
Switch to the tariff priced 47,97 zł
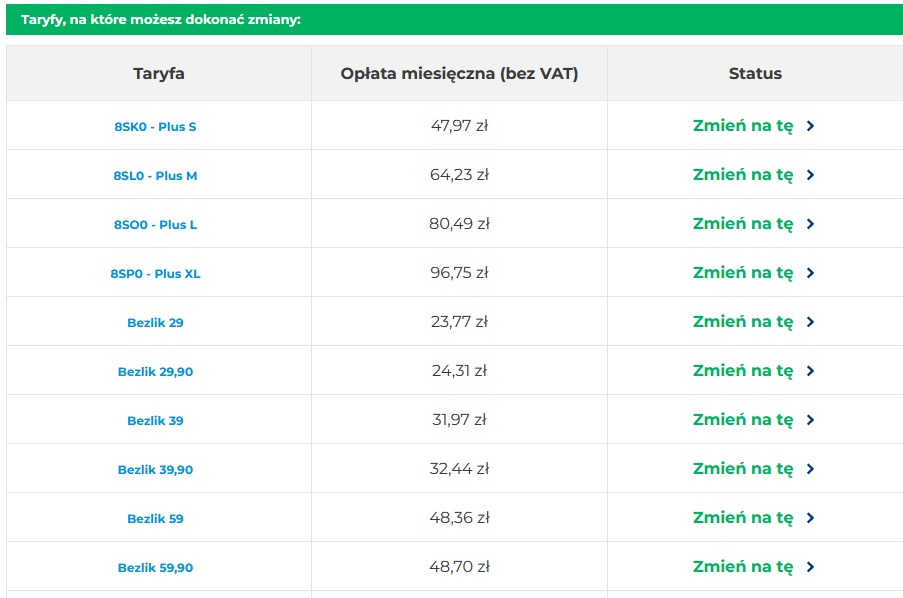743,126
